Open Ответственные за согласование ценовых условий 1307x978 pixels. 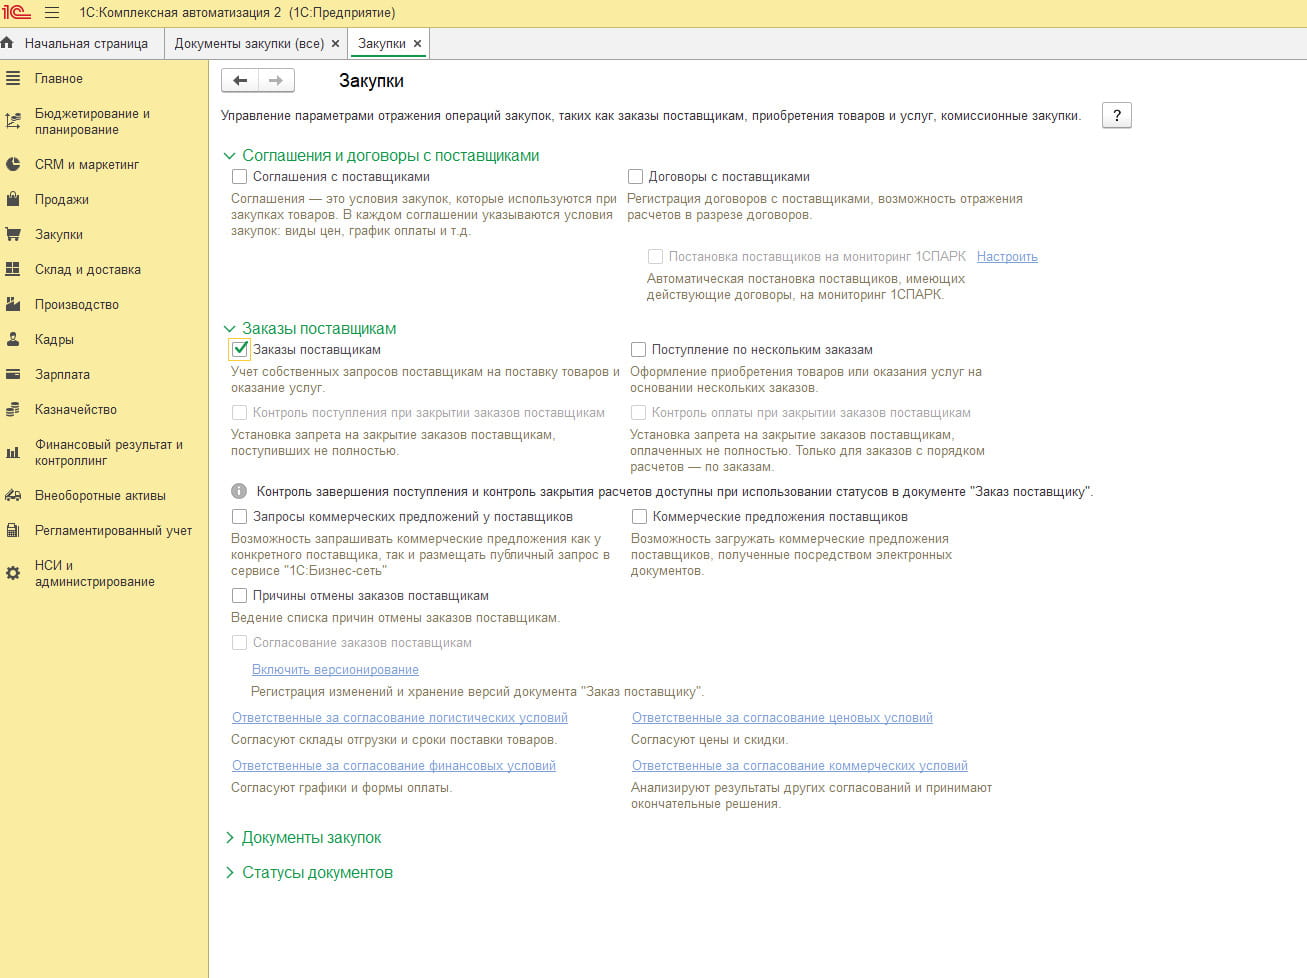782,717
